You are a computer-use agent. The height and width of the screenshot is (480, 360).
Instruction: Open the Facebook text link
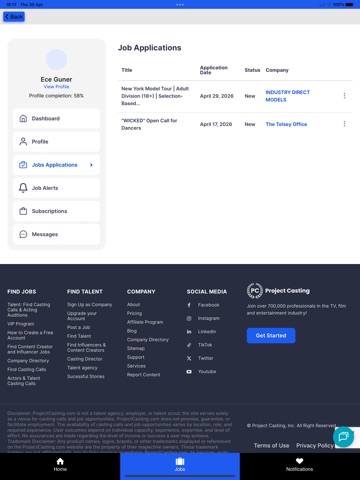point(208,305)
